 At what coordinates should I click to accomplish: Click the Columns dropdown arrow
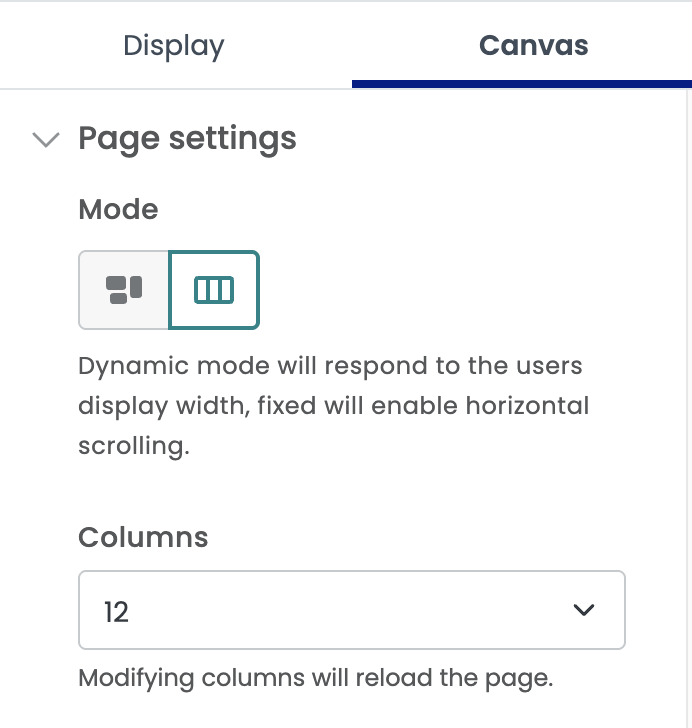tap(584, 610)
